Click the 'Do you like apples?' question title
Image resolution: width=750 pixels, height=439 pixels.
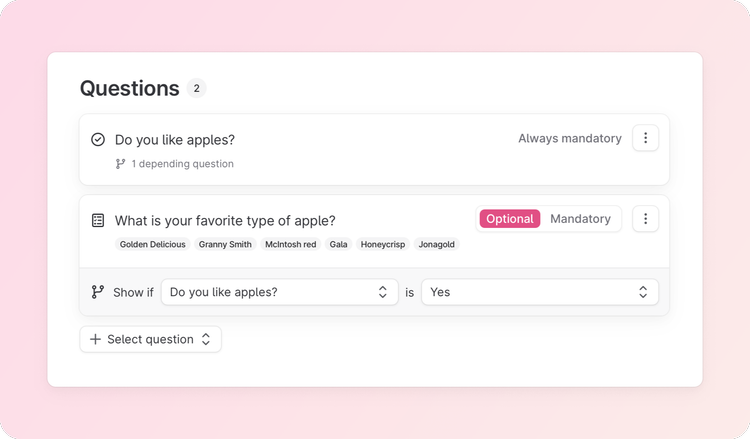point(175,140)
